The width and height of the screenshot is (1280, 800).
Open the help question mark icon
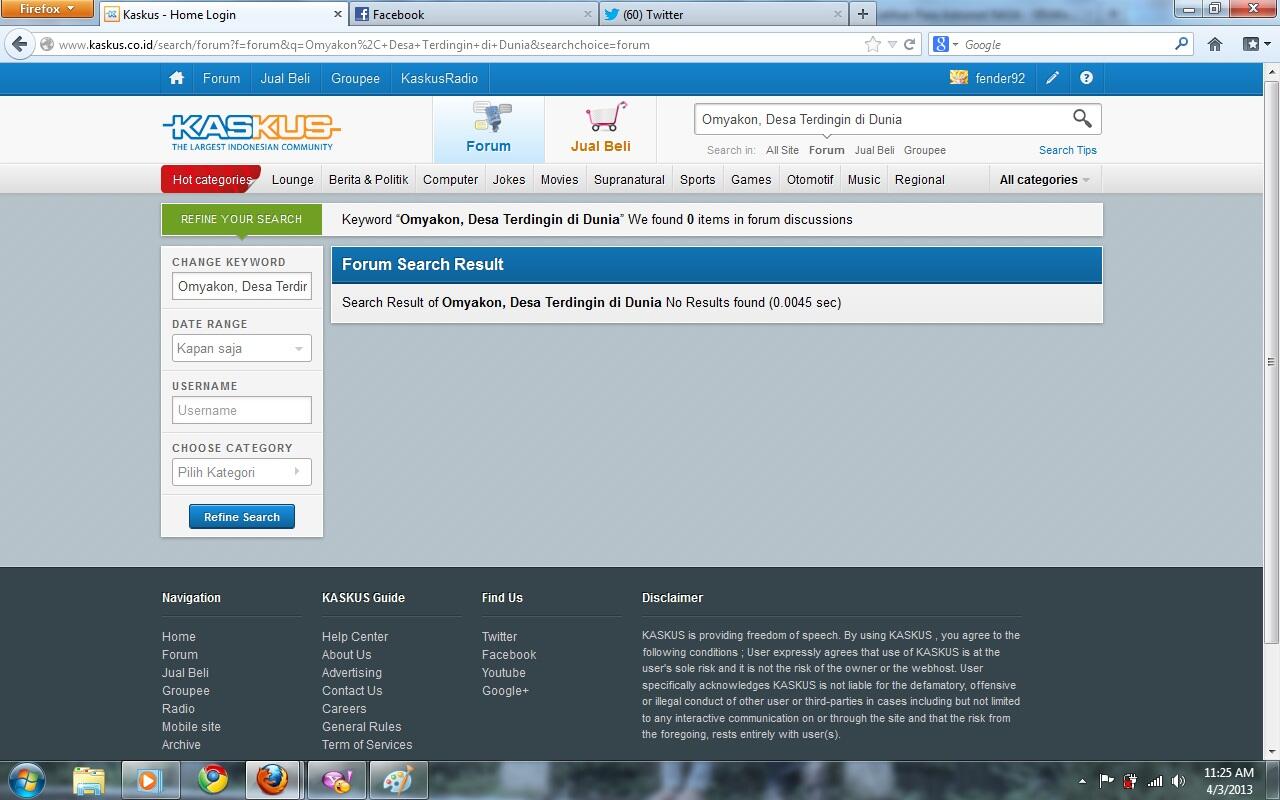point(1086,78)
